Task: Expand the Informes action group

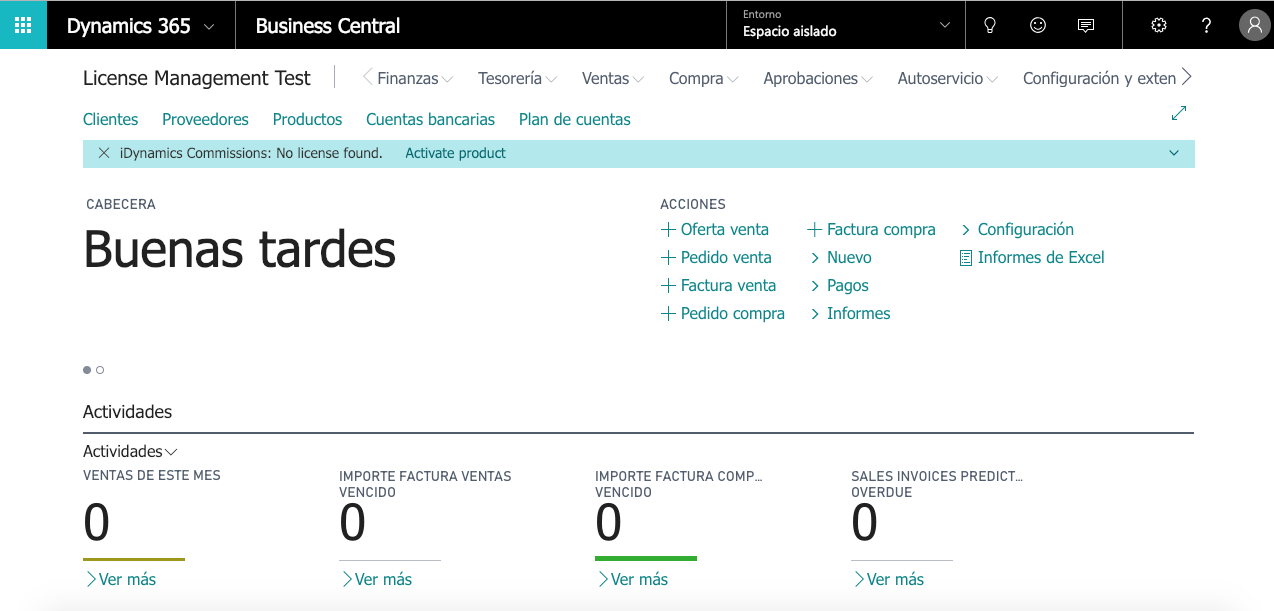Action: [850, 313]
